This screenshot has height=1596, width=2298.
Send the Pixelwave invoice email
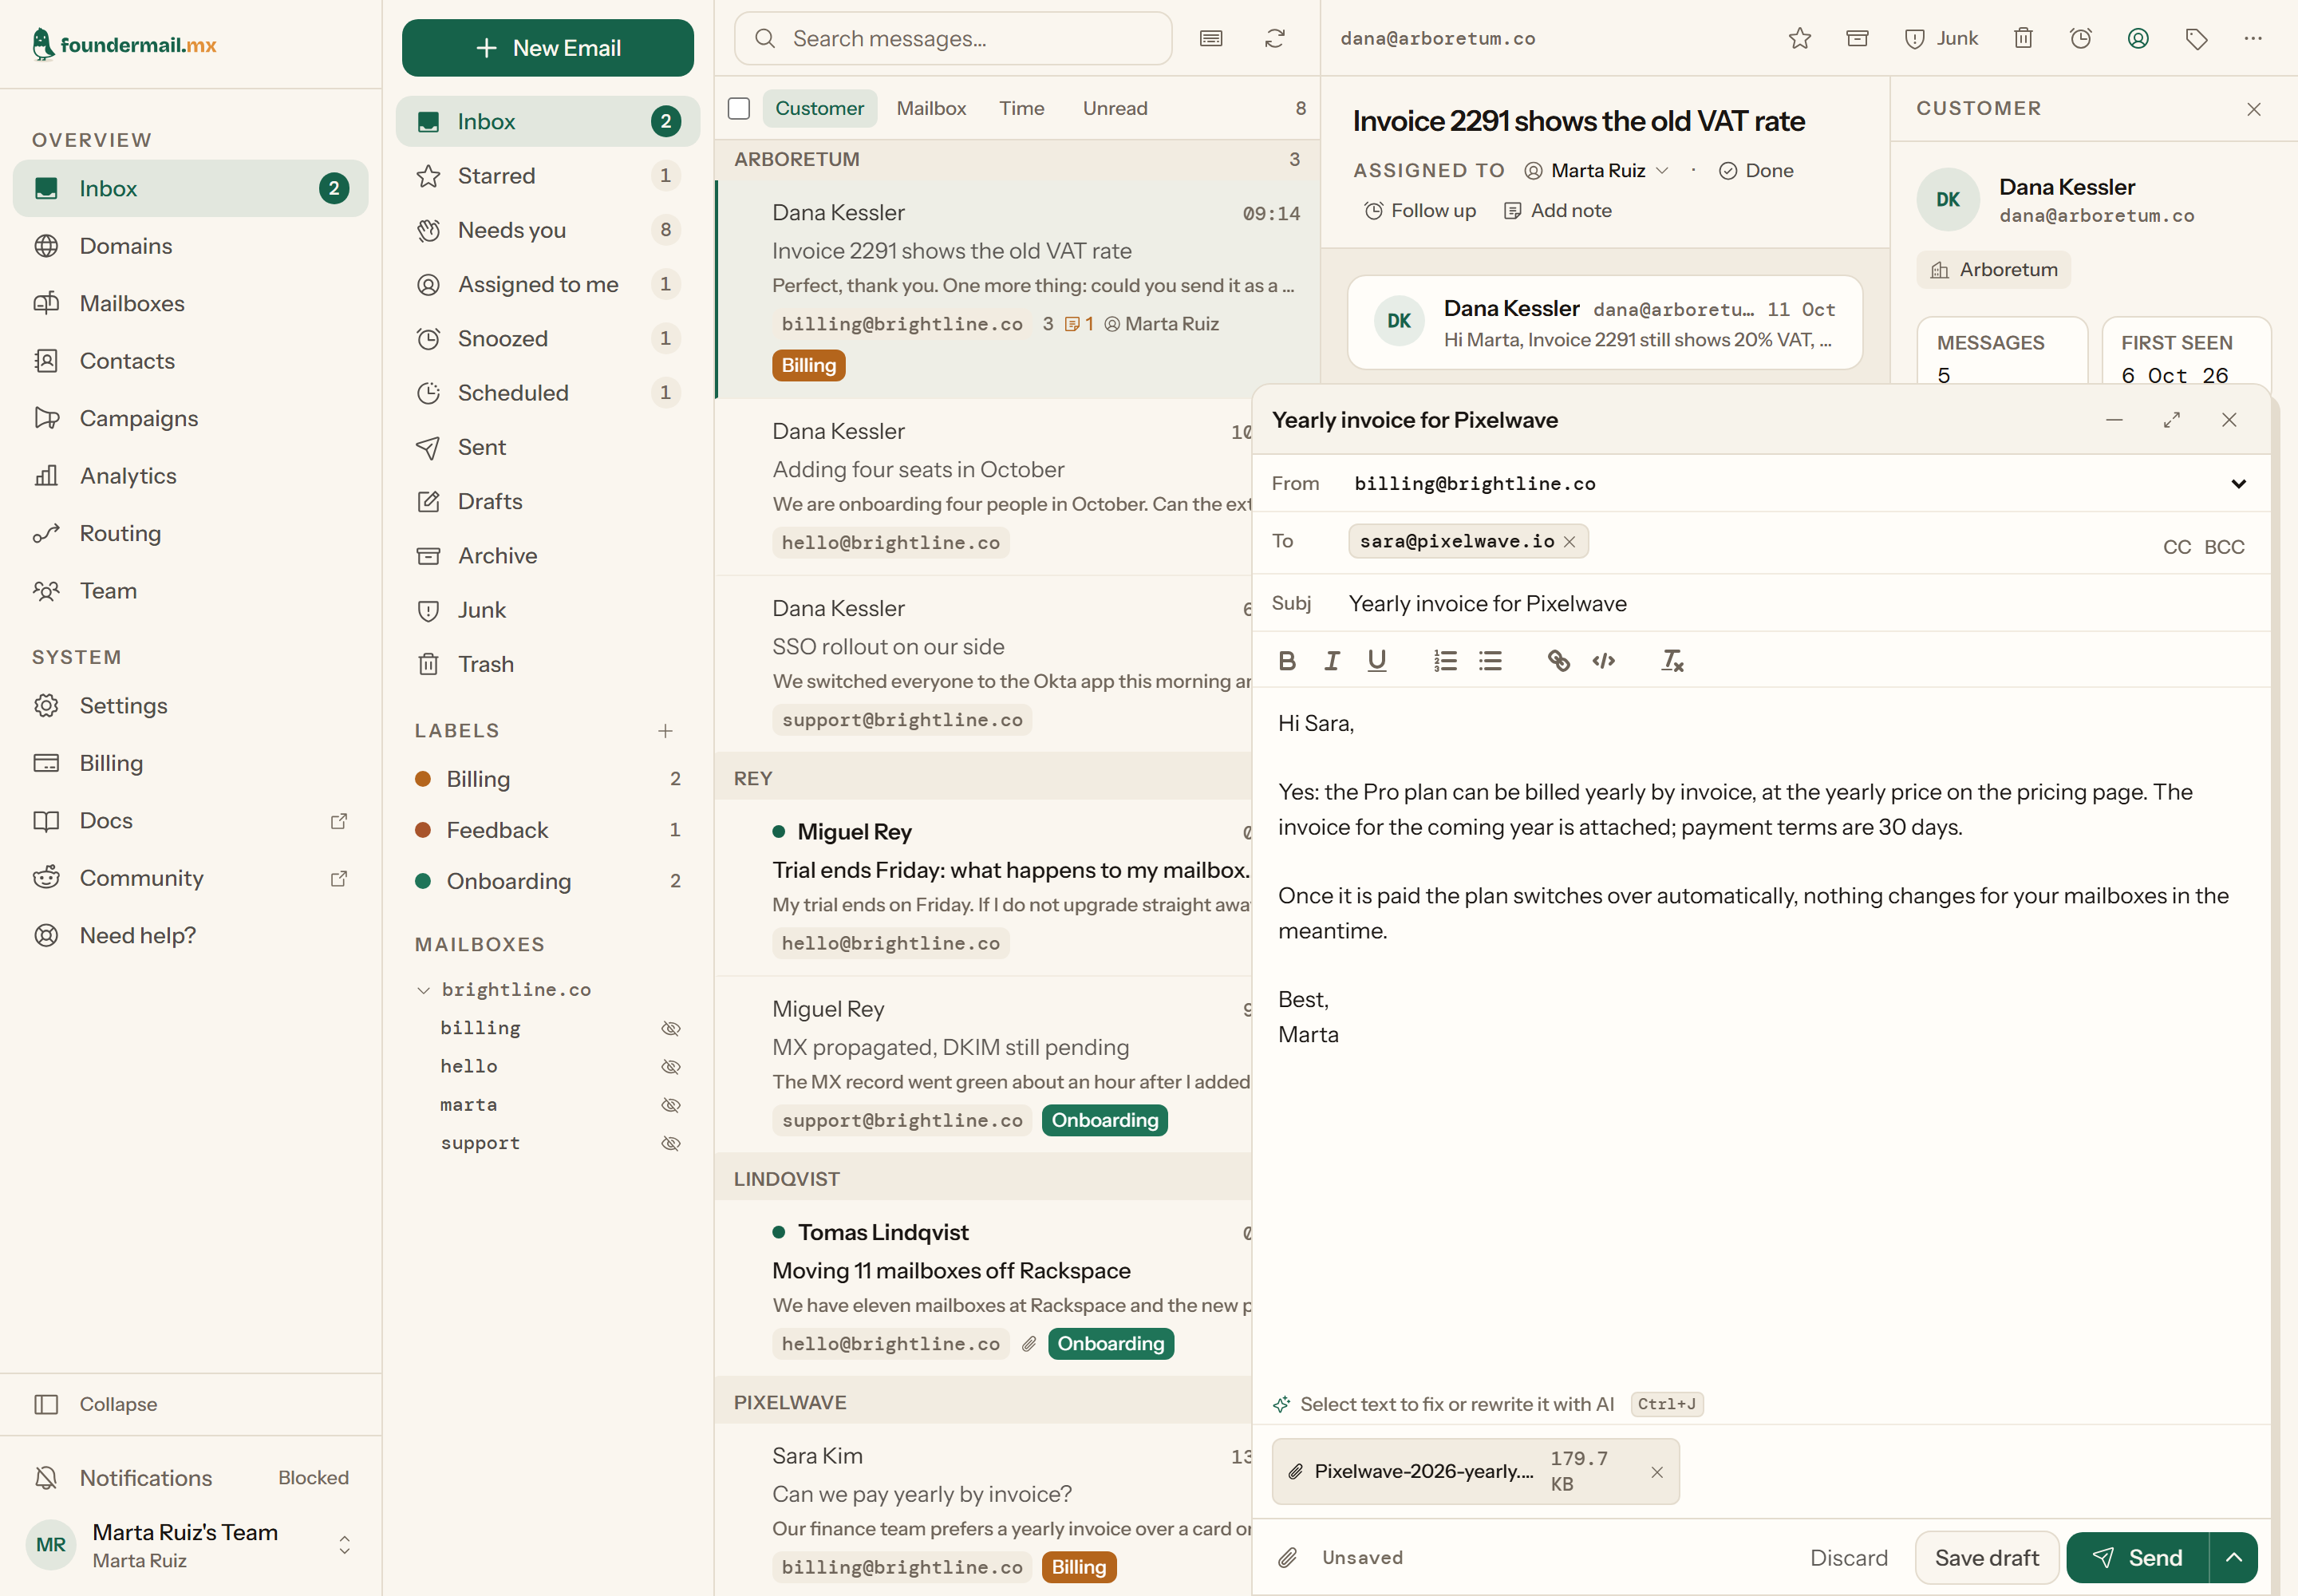point(2137,1558)
